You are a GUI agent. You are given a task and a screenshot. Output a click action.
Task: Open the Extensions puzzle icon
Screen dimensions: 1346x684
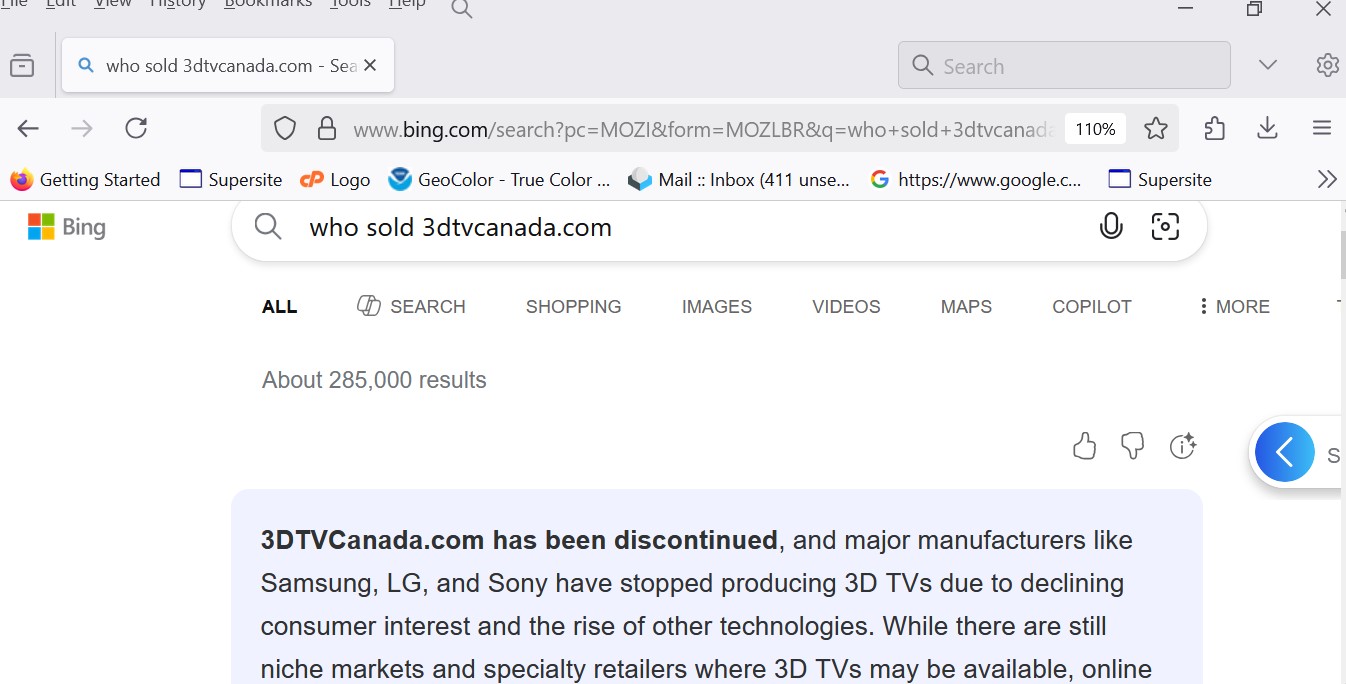(x=1214, y=128)
